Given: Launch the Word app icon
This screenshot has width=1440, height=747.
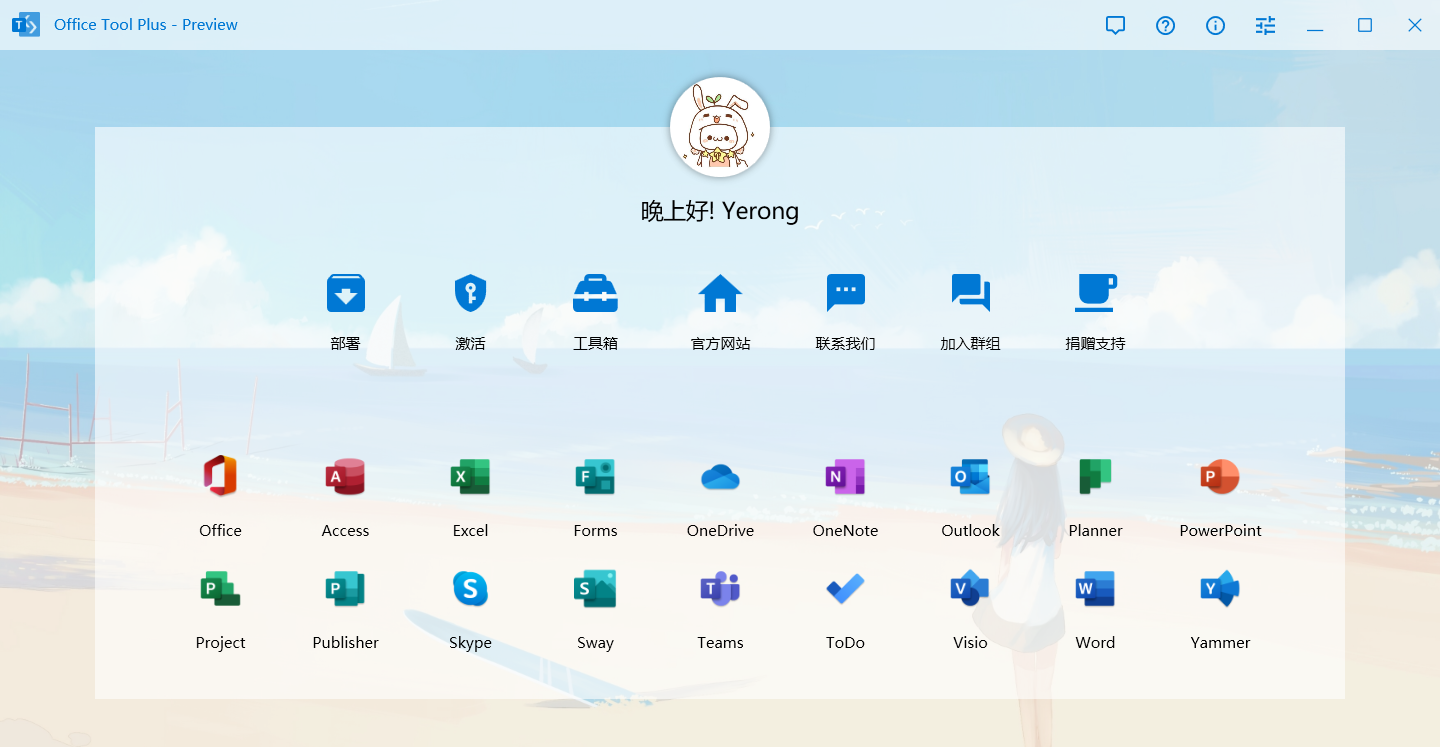Looking at the screenshot, I should [1095, 590].
